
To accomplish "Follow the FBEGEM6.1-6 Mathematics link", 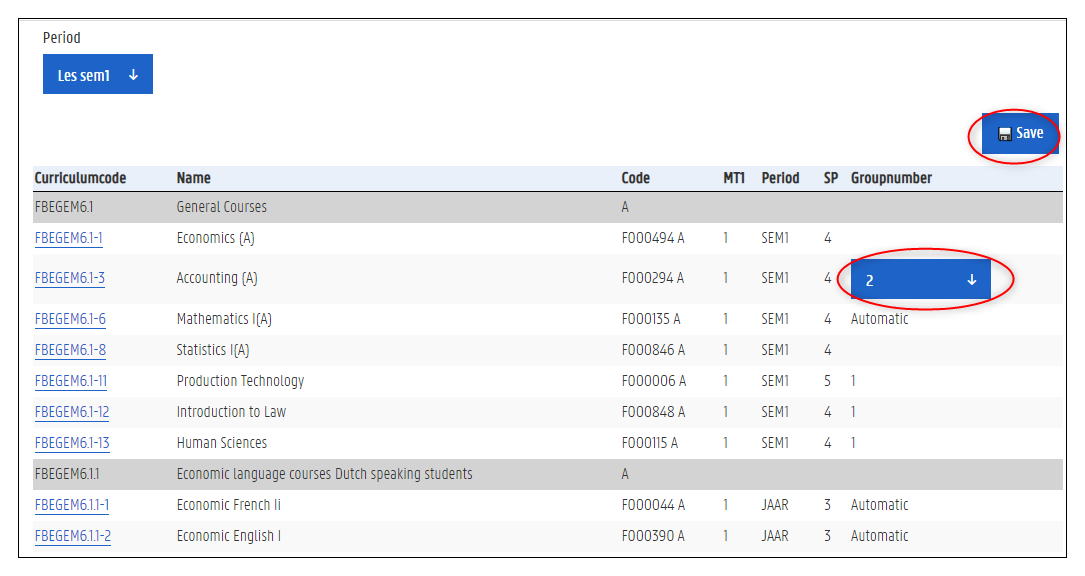I will 69,319.
